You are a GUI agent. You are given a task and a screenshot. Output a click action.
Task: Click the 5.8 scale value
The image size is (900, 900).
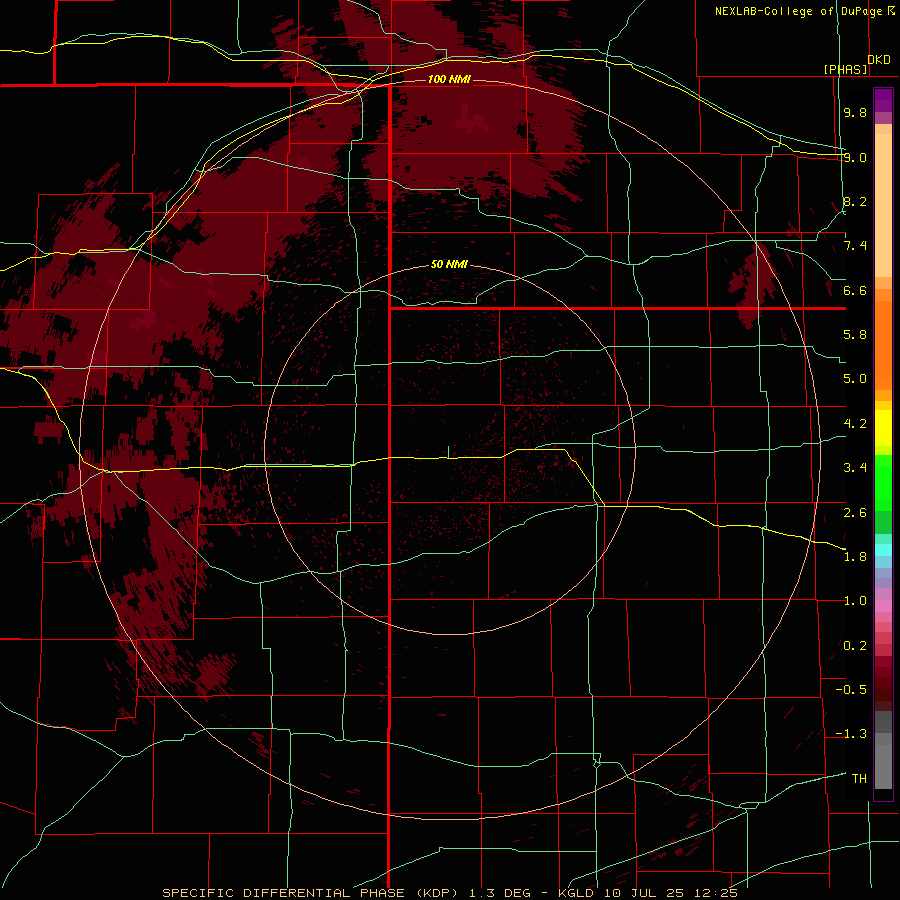click(x=855, y=335)
